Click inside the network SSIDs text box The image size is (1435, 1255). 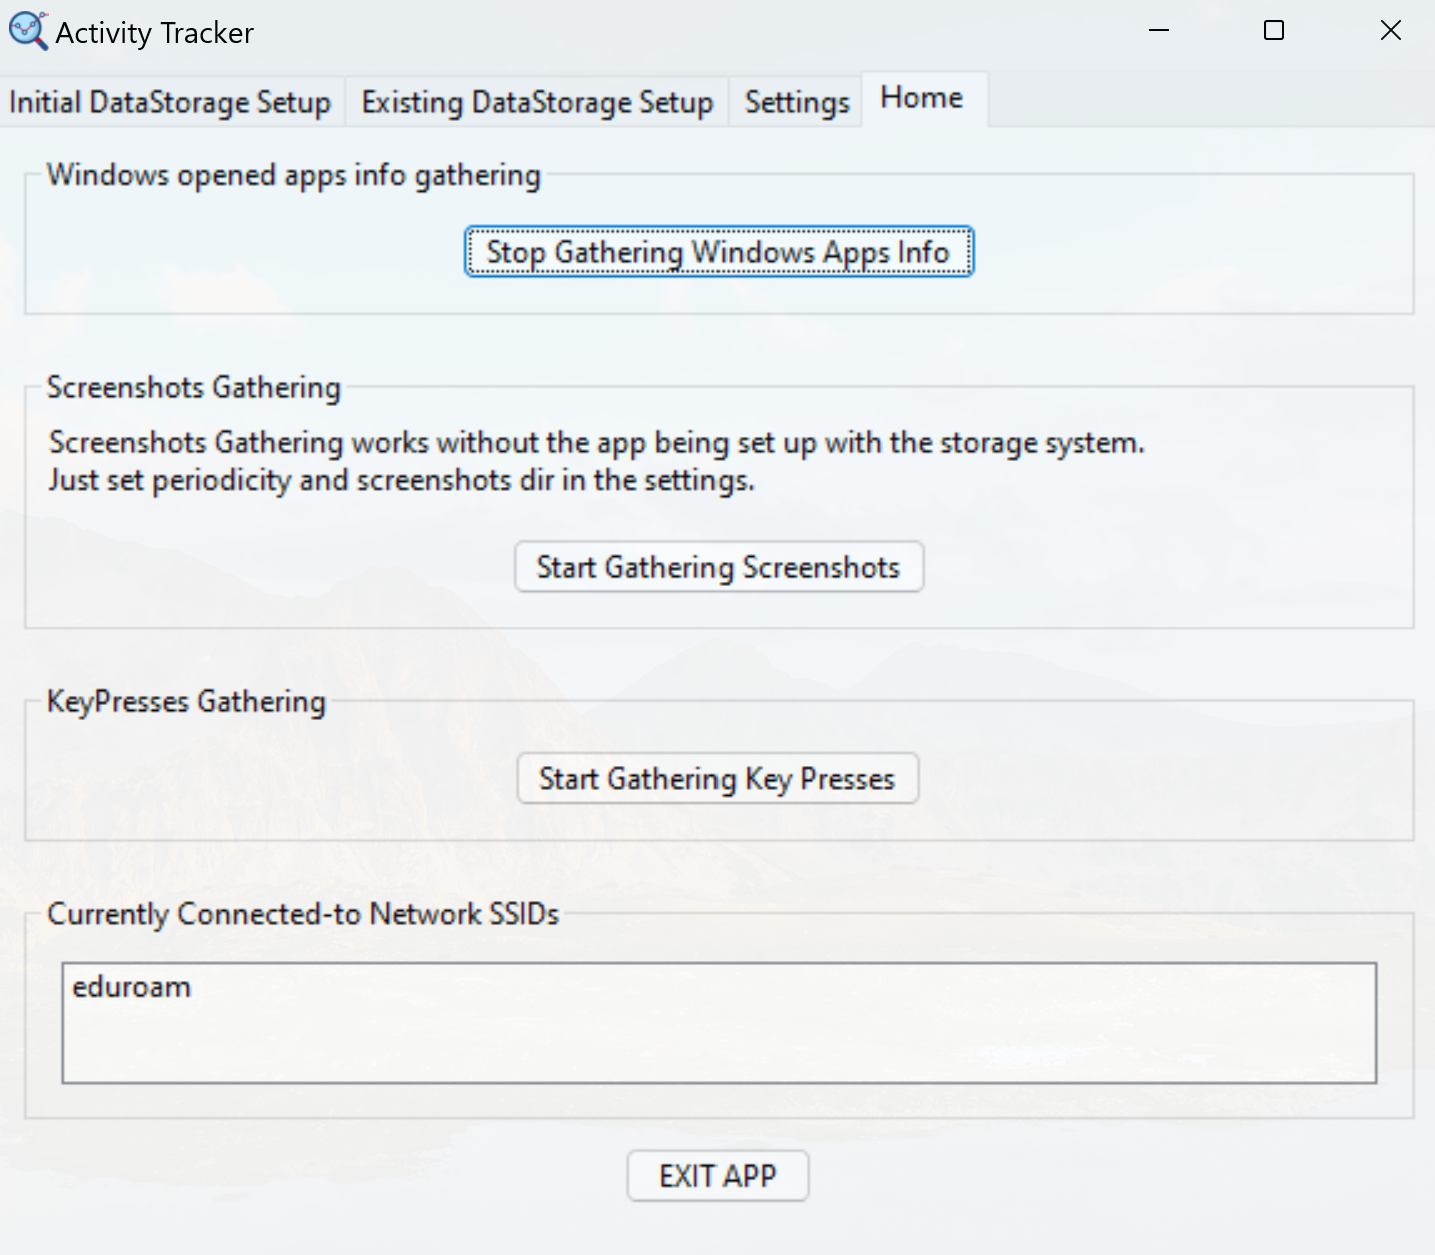pyautogui.click(x=719, y=1023)
